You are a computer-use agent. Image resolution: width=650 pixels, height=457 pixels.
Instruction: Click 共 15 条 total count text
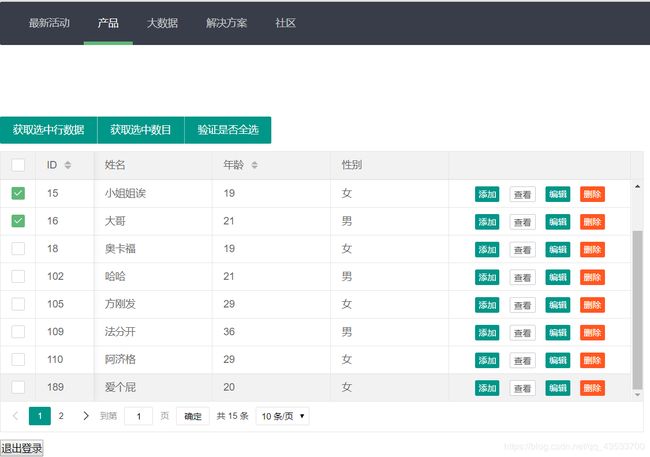pyautogui.click(x=232, y=416)
